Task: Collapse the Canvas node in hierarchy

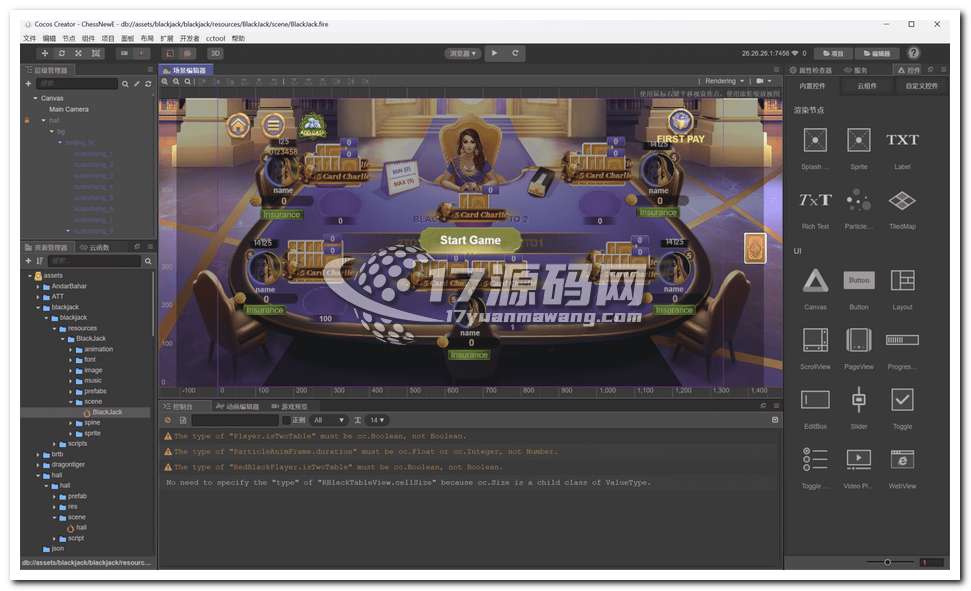Action: 35,98
